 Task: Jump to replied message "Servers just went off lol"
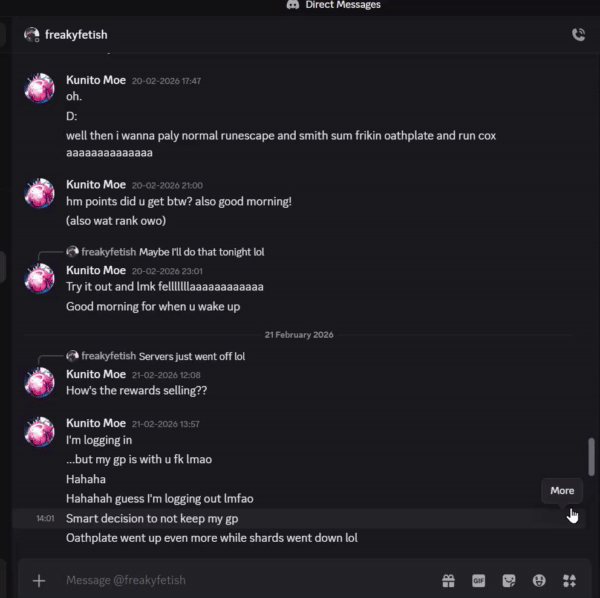(191, 356)
